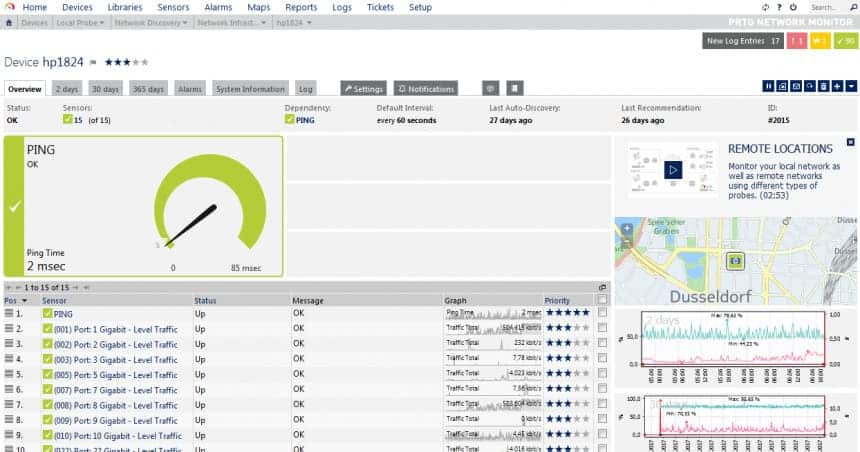Screen dimensions: 860x452
Task: Open the Notifications button
Action: pyautogui.click(x=426, y=88)
